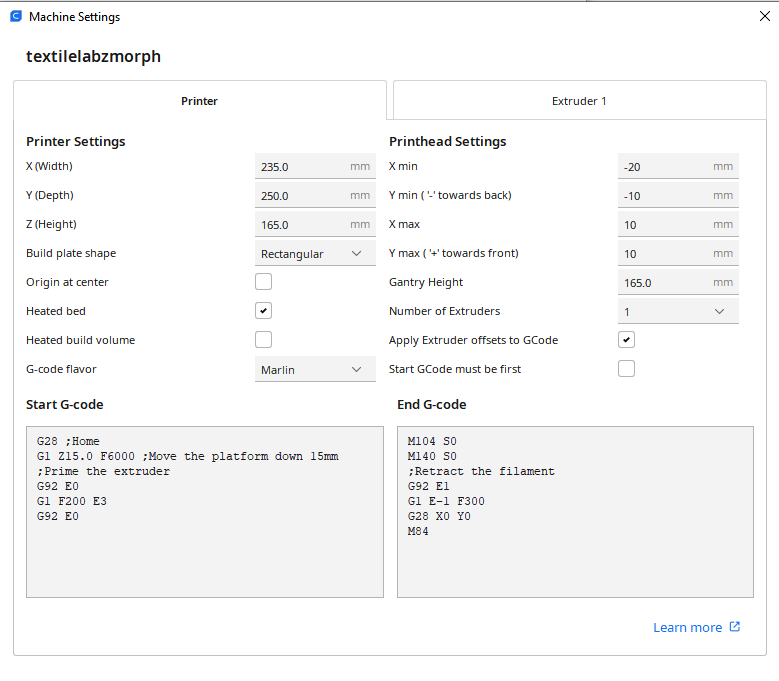Open the Number of Extruders dropdown
779x681 pixels.
pyautogui.click(x=678, y=312)
